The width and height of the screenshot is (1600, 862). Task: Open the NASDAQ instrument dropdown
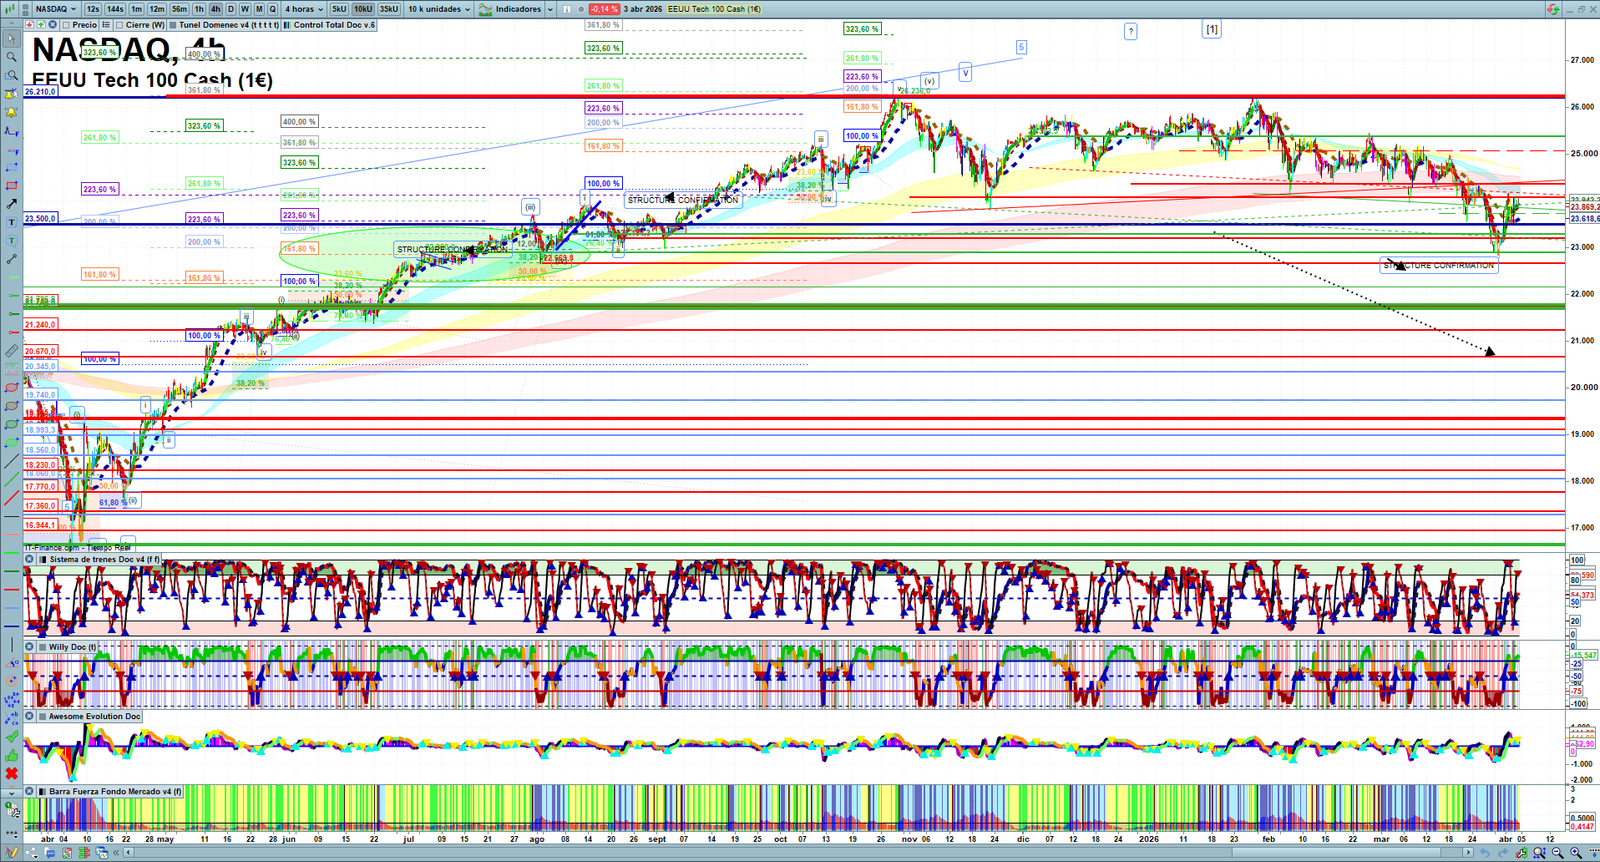[x=56, y=9]
